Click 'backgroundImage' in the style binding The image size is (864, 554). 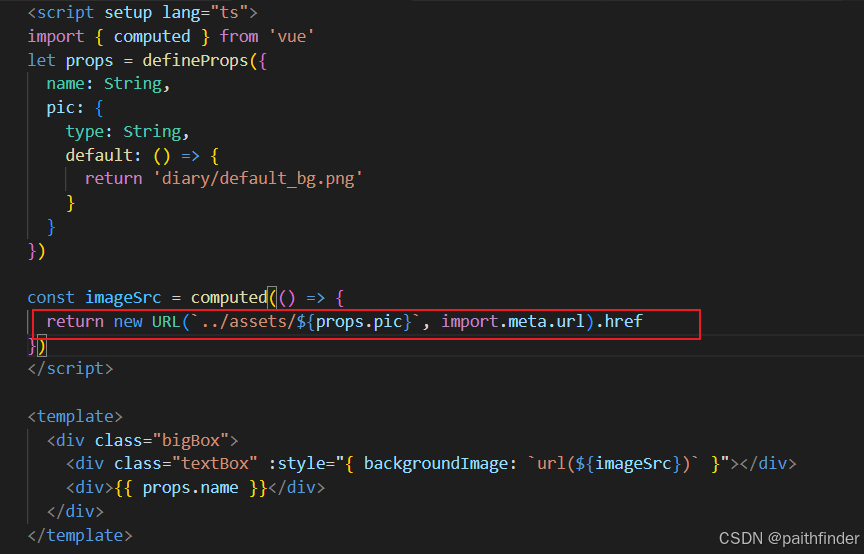coord(435,464)
